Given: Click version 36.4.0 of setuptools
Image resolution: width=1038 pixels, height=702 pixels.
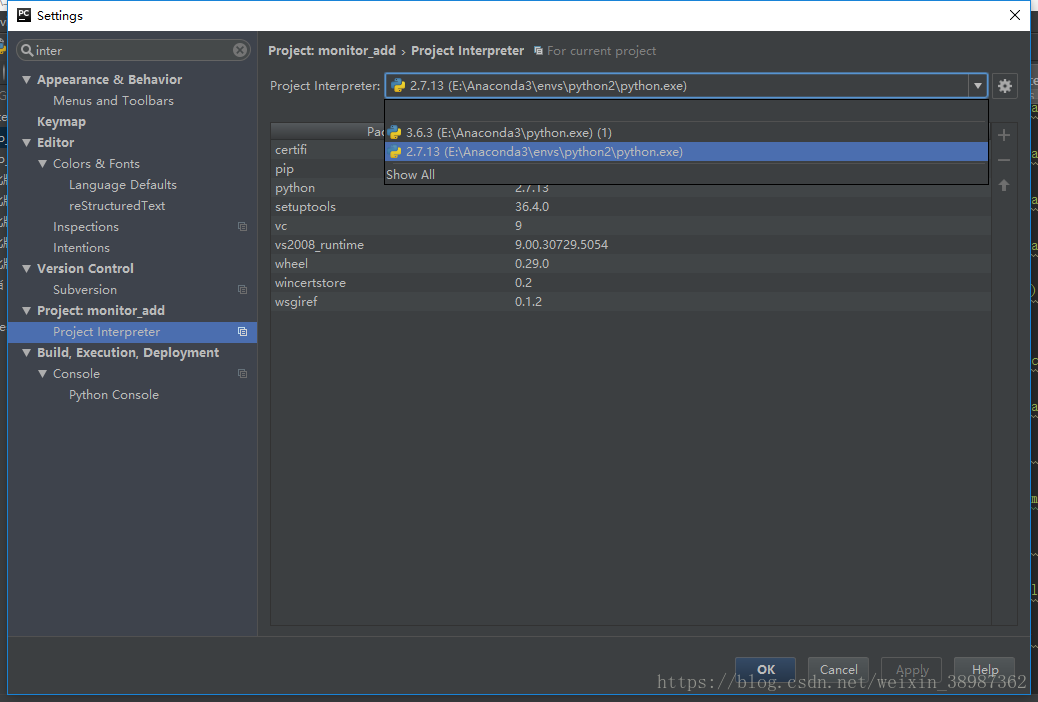Looking at the screenshot, I should 532,207.
